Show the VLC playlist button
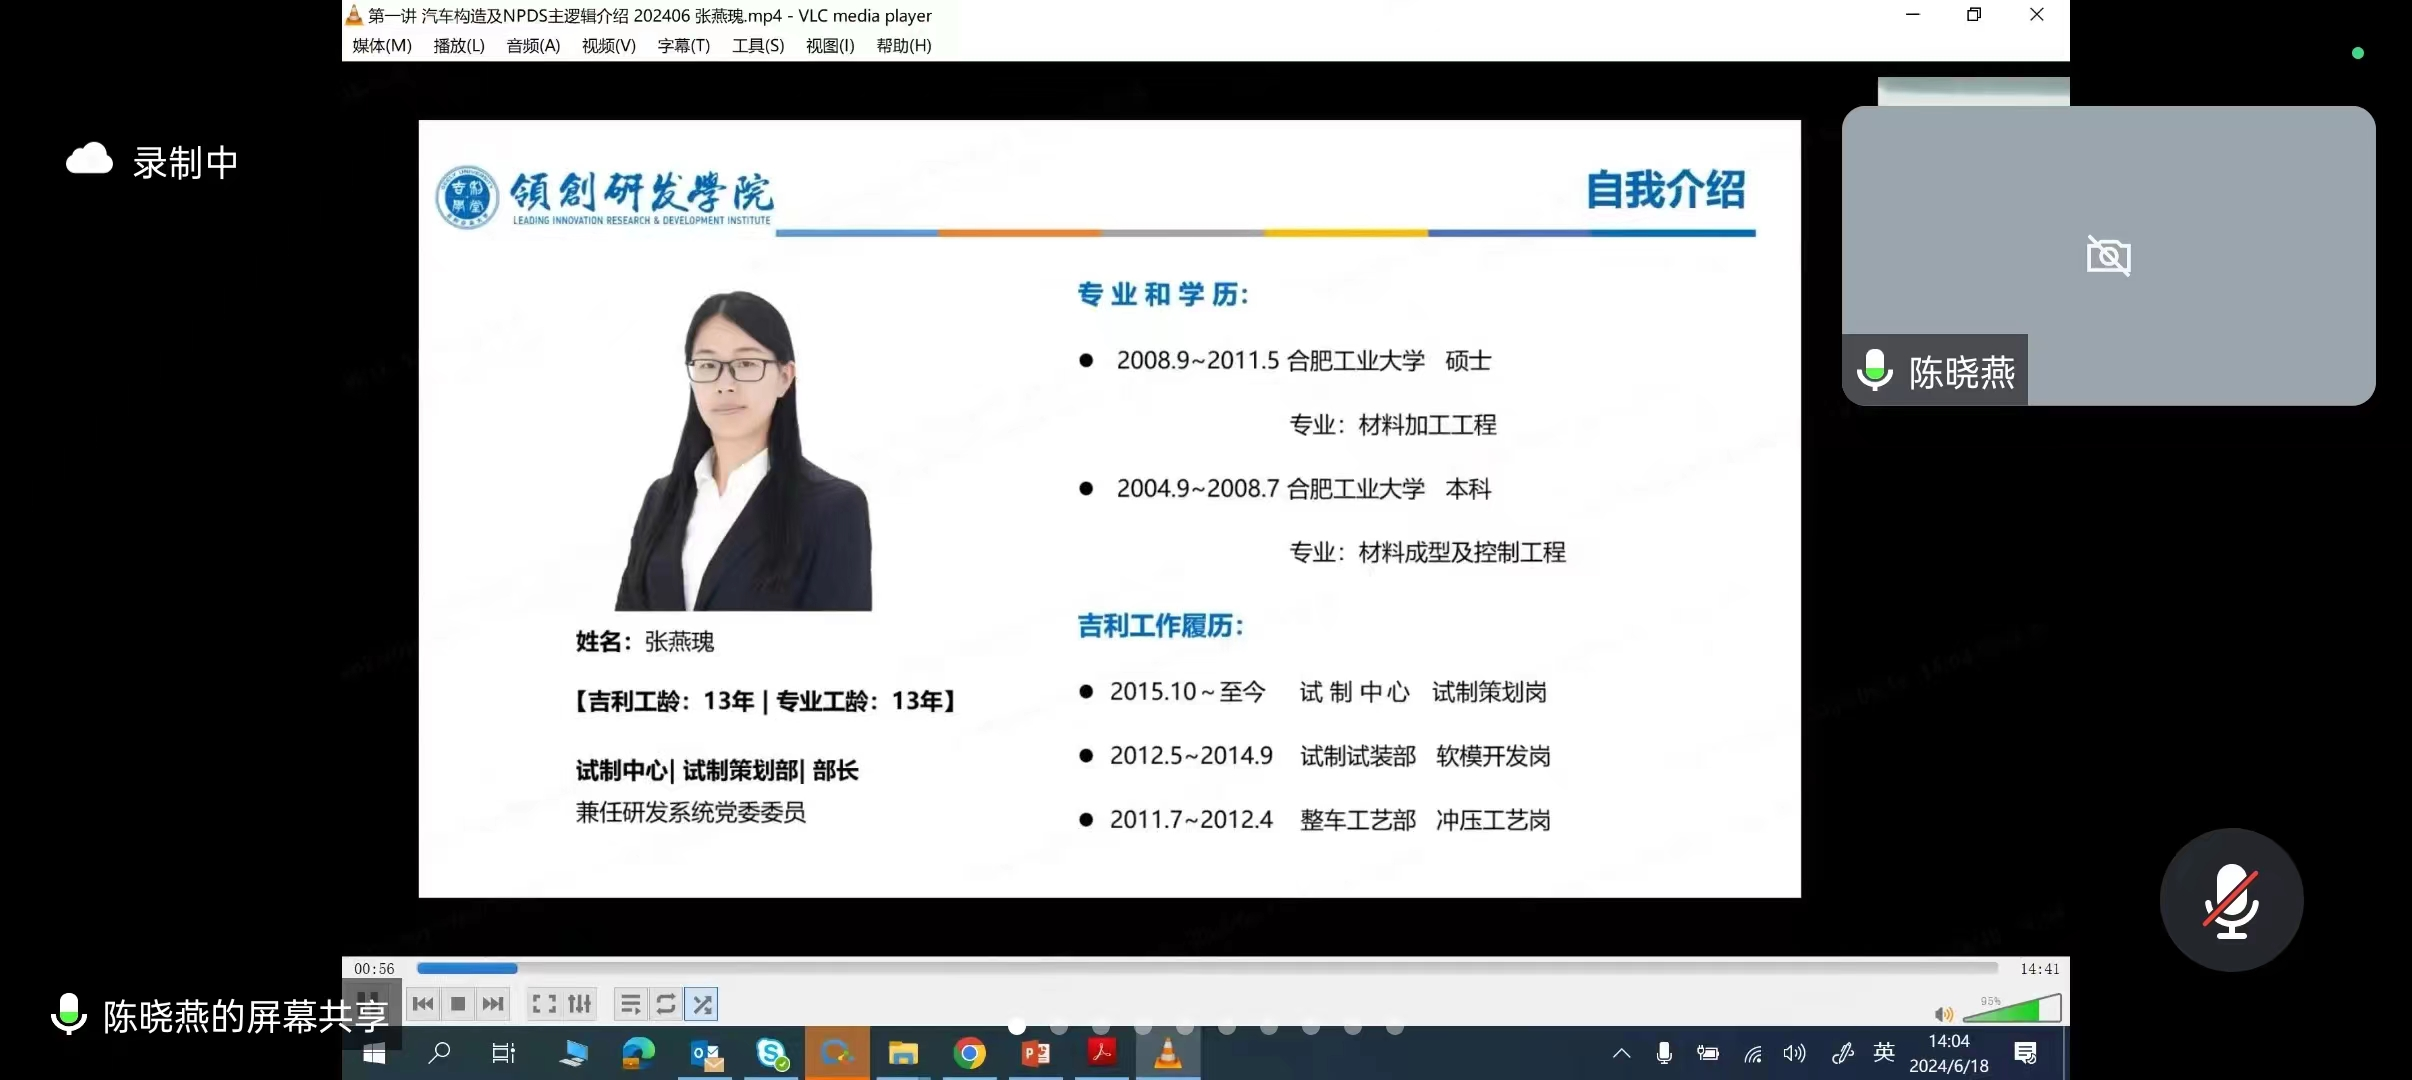Screen dimensions: 2412x1080 (x=630, y=1004)
